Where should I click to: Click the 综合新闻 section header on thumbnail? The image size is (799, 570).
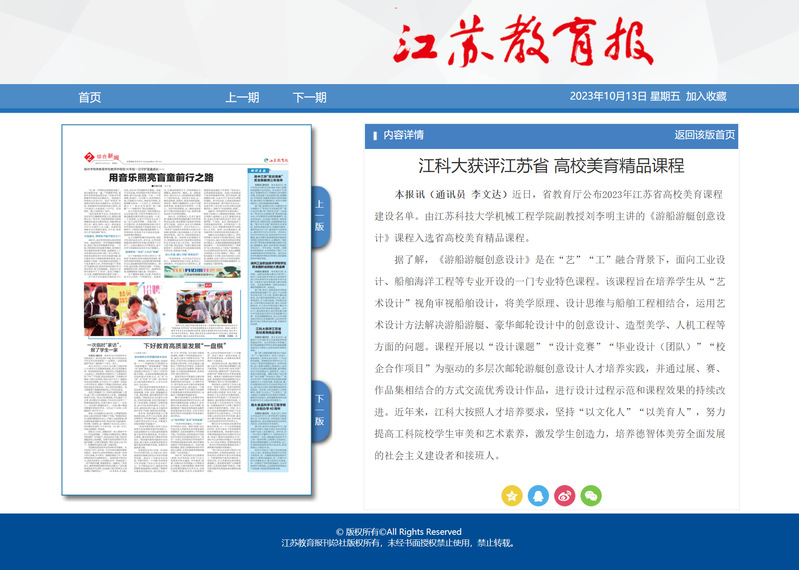pos(102,157)
